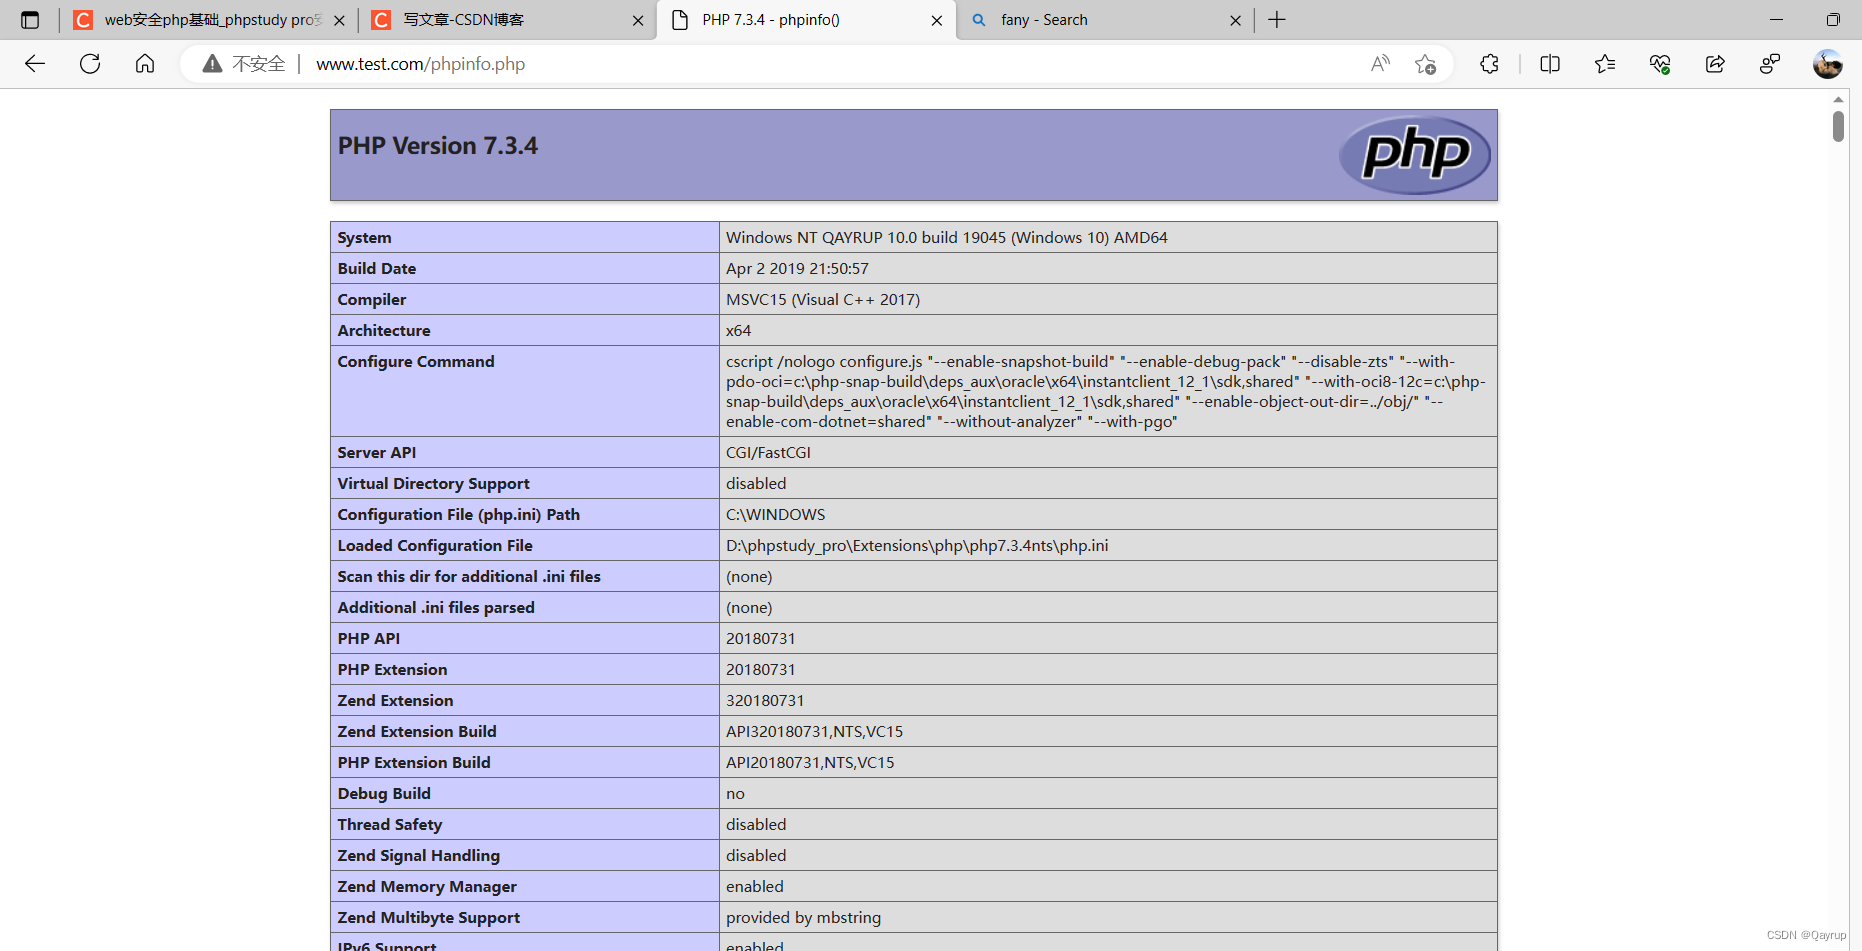
Task: Close the PHP 7.3.4 phpinfo tab
Action: 936,20
